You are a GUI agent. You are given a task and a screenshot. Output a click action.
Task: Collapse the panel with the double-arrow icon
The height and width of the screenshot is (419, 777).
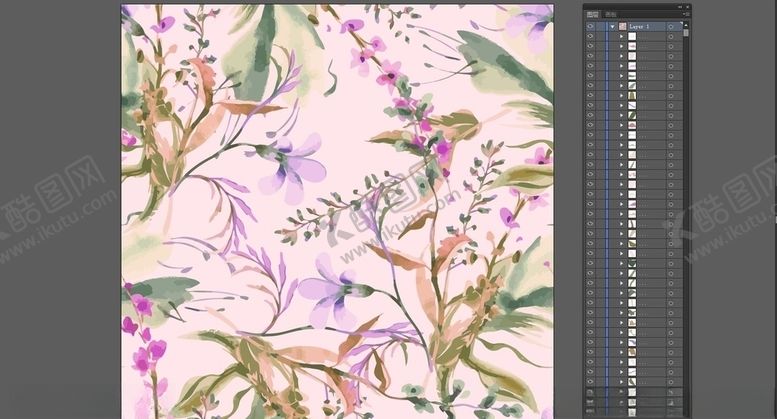click(678, 7)
